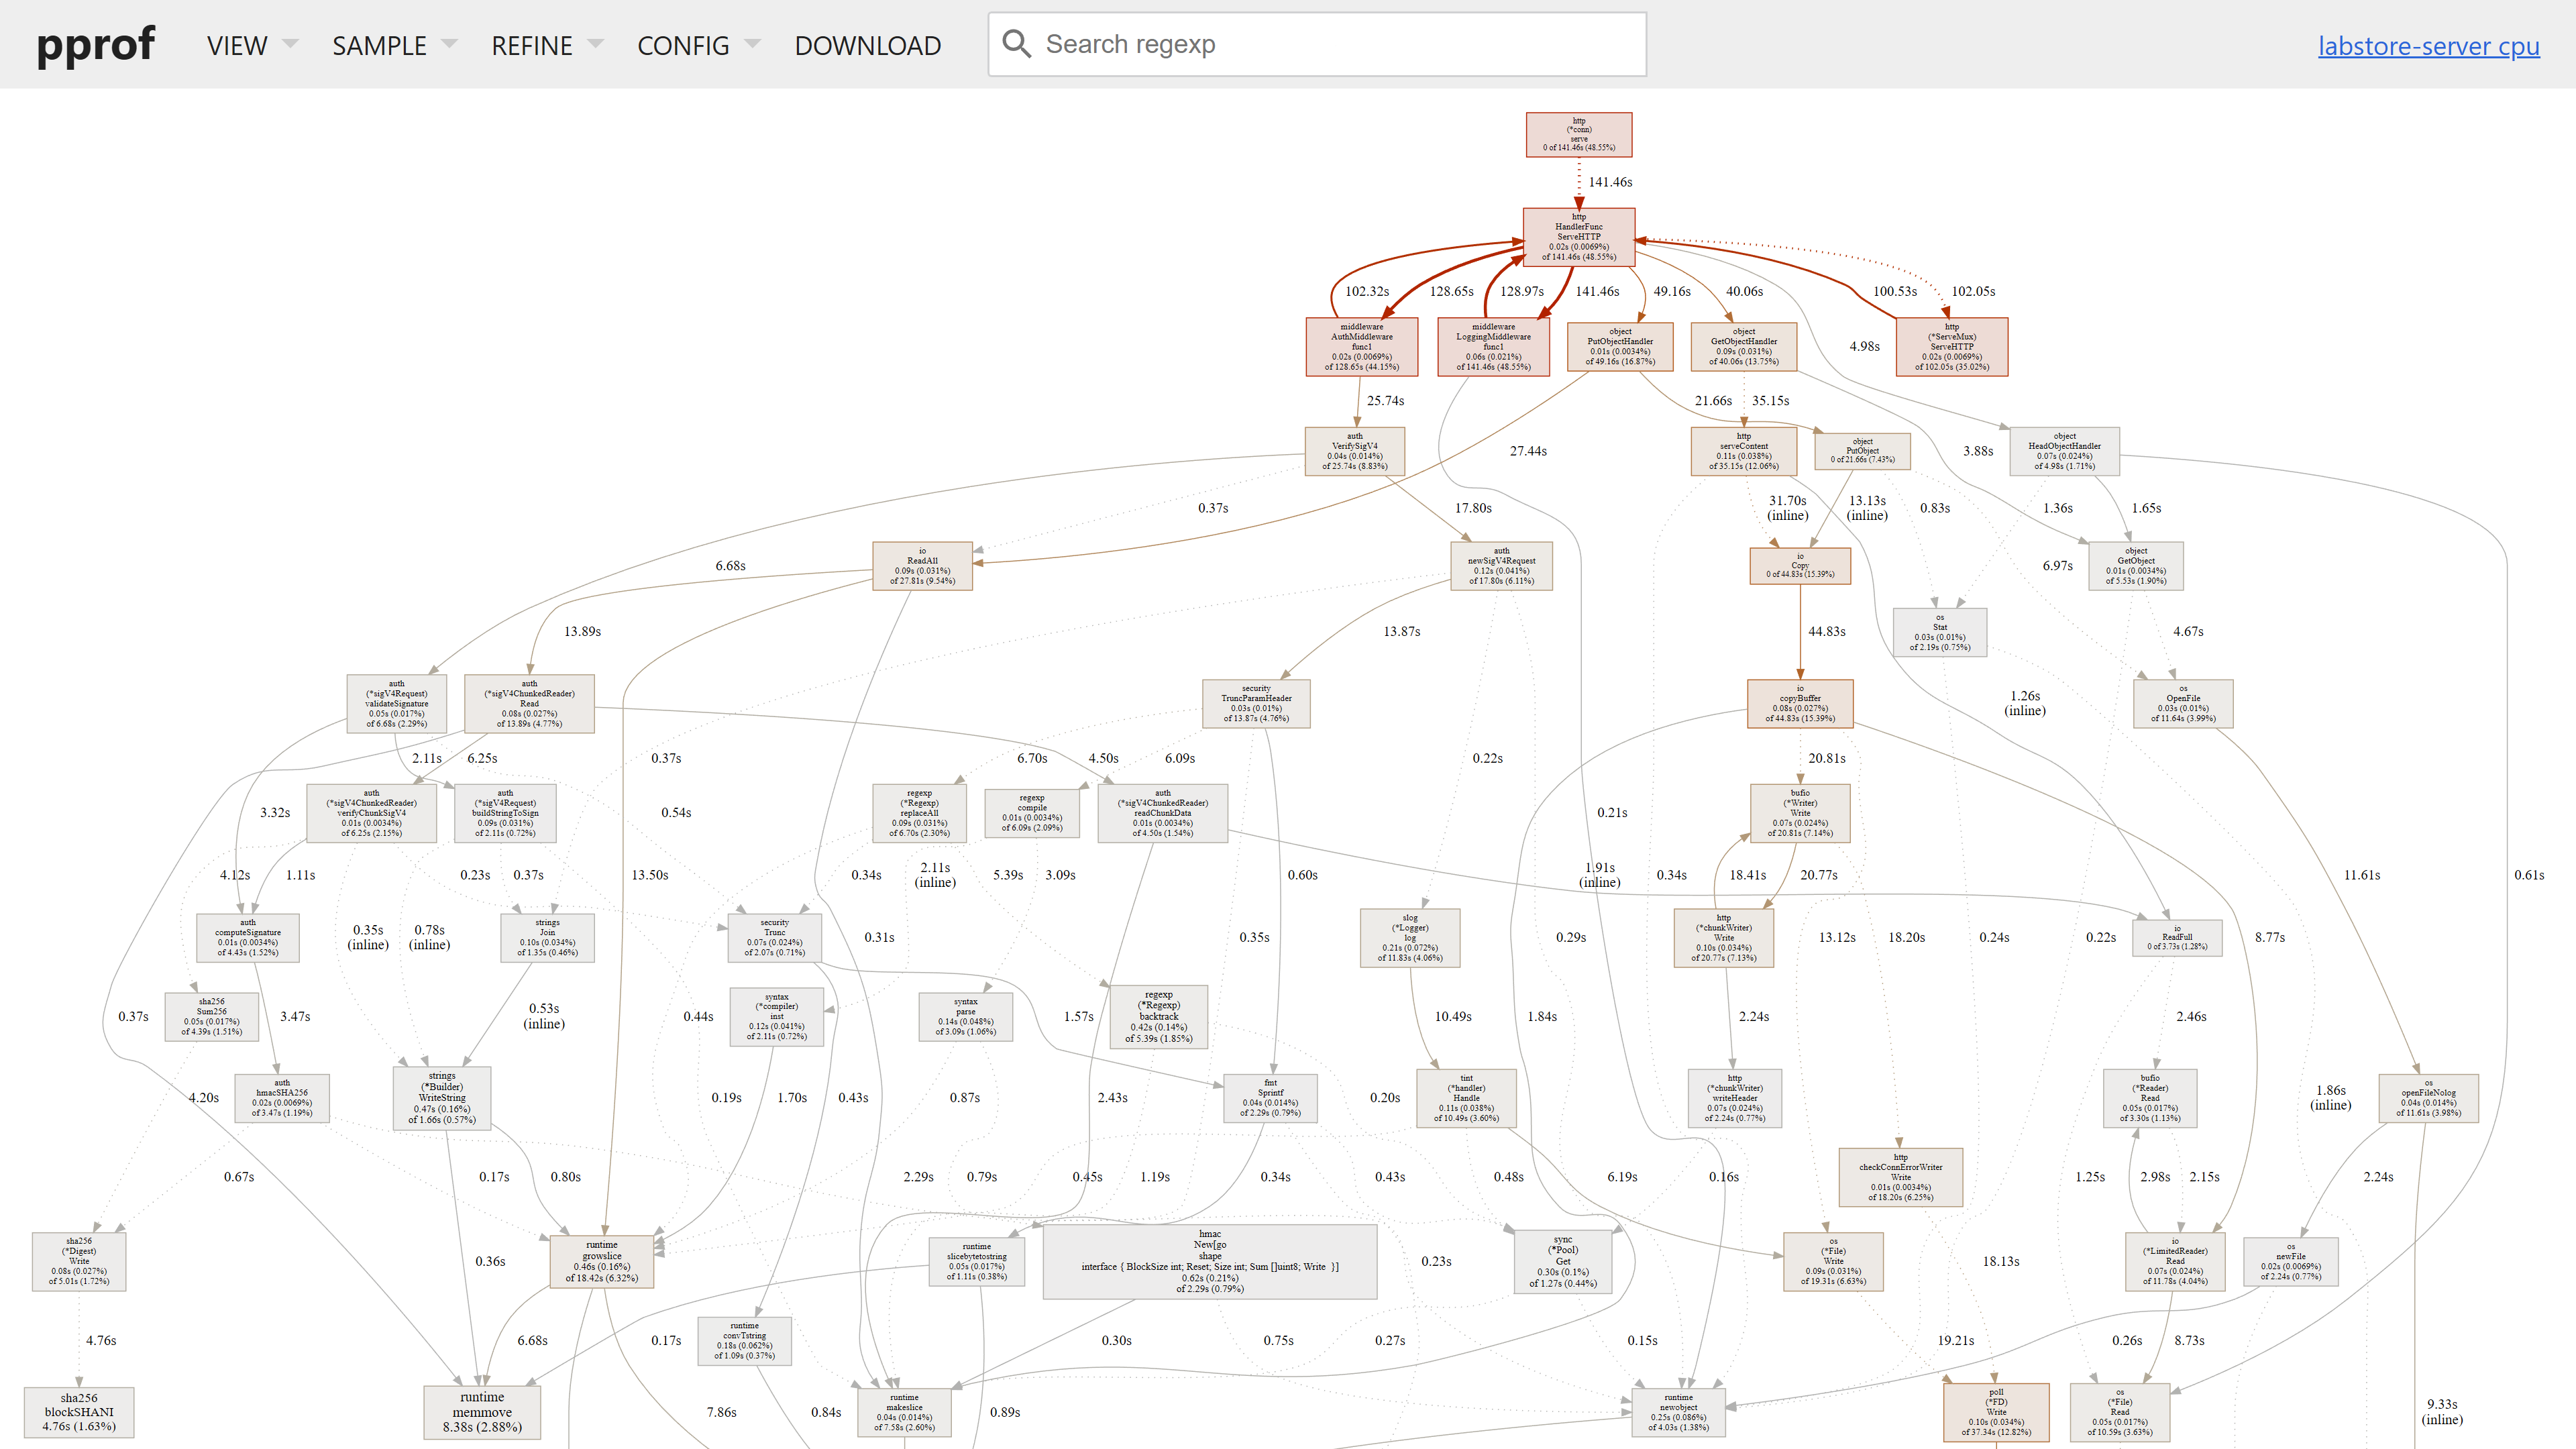This screenshot has width=2576, height=1449.
Task: Click the DOWNLOAD menu item
Action: click(x=867, y=45)
